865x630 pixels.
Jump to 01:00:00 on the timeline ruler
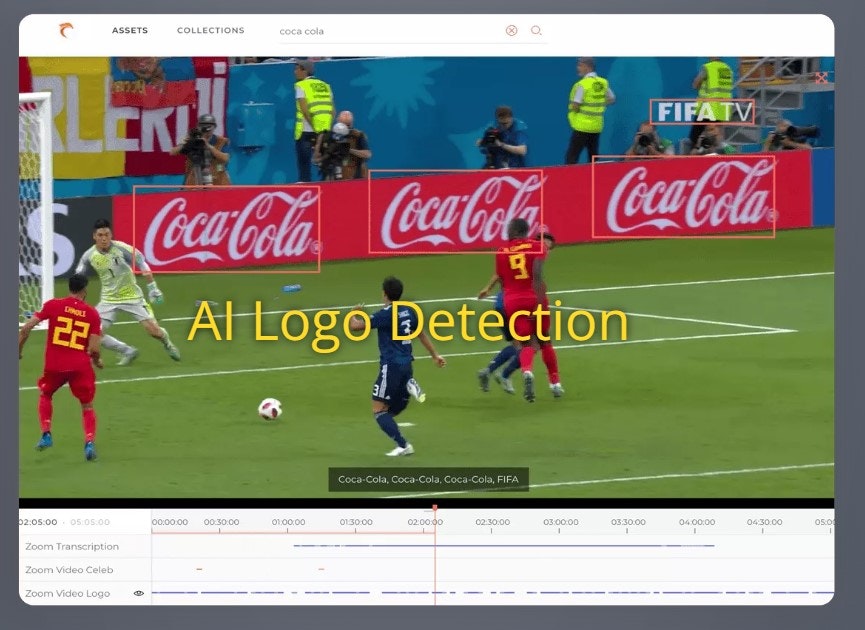288,522
